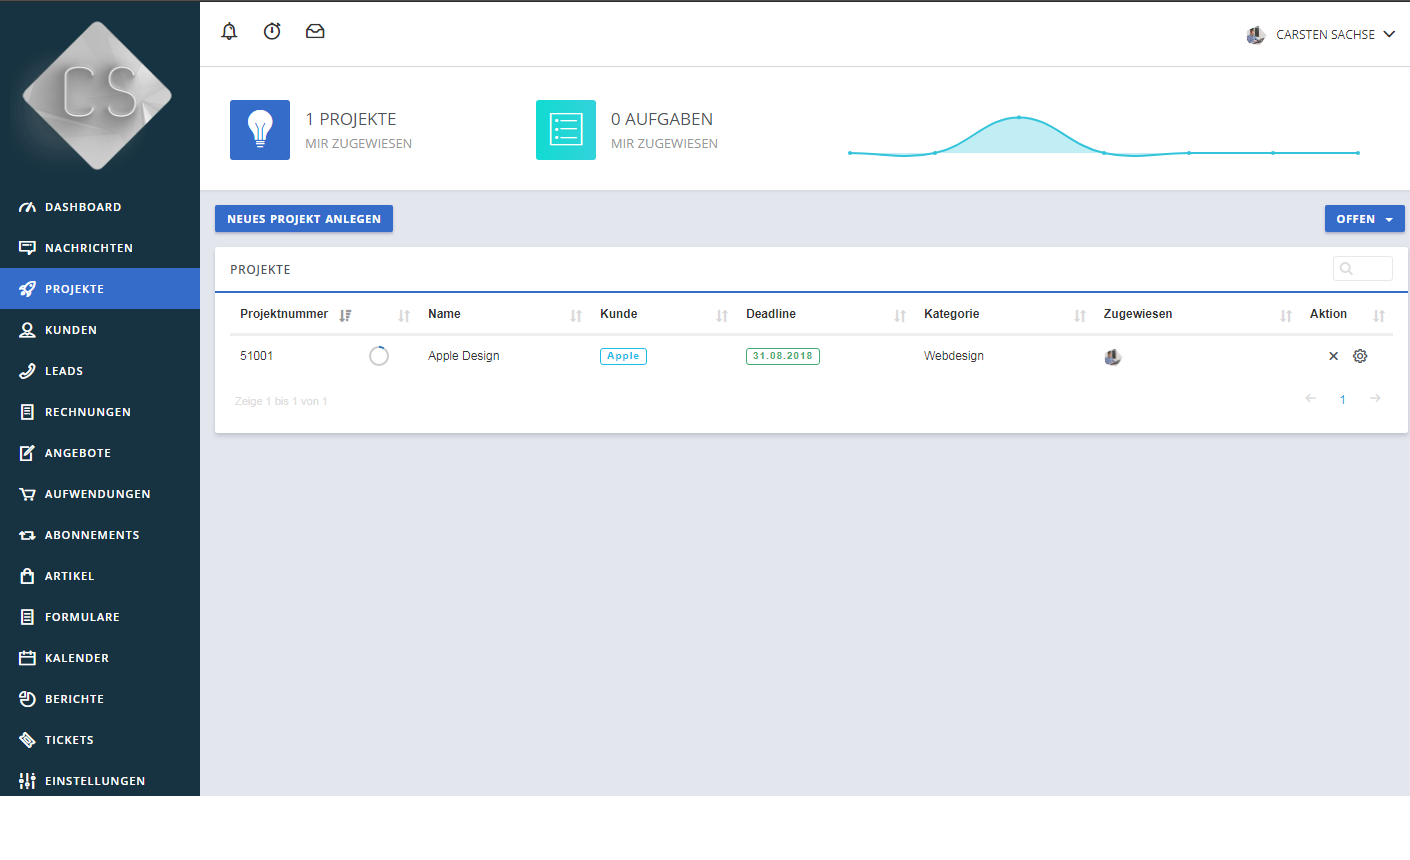Open notifications bell icon
Image resolution: width=1410 pixels, height=860 pixels.
229,32
